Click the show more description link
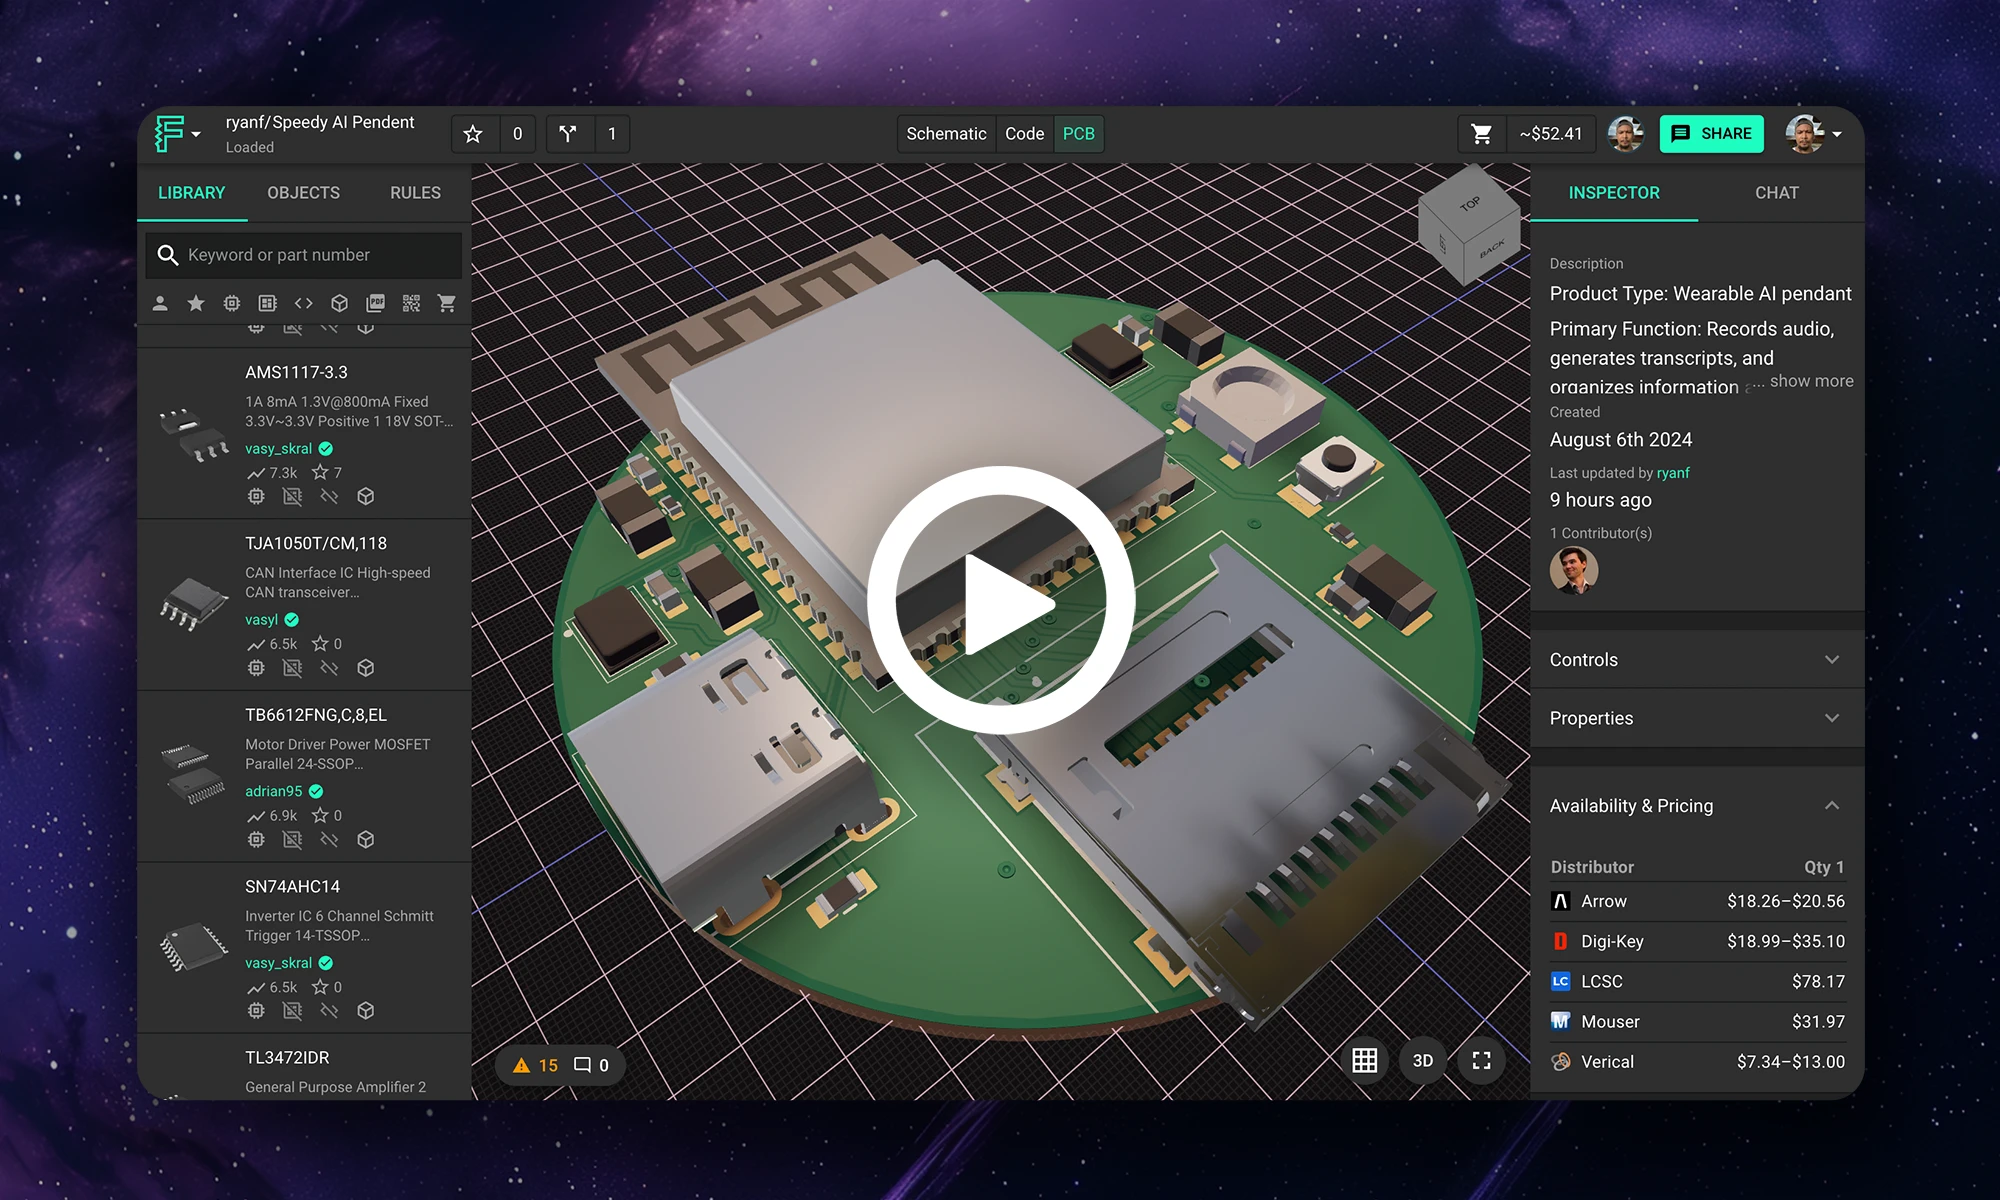This screenshot has height=1200, width=2000. tap(1811, 381)
